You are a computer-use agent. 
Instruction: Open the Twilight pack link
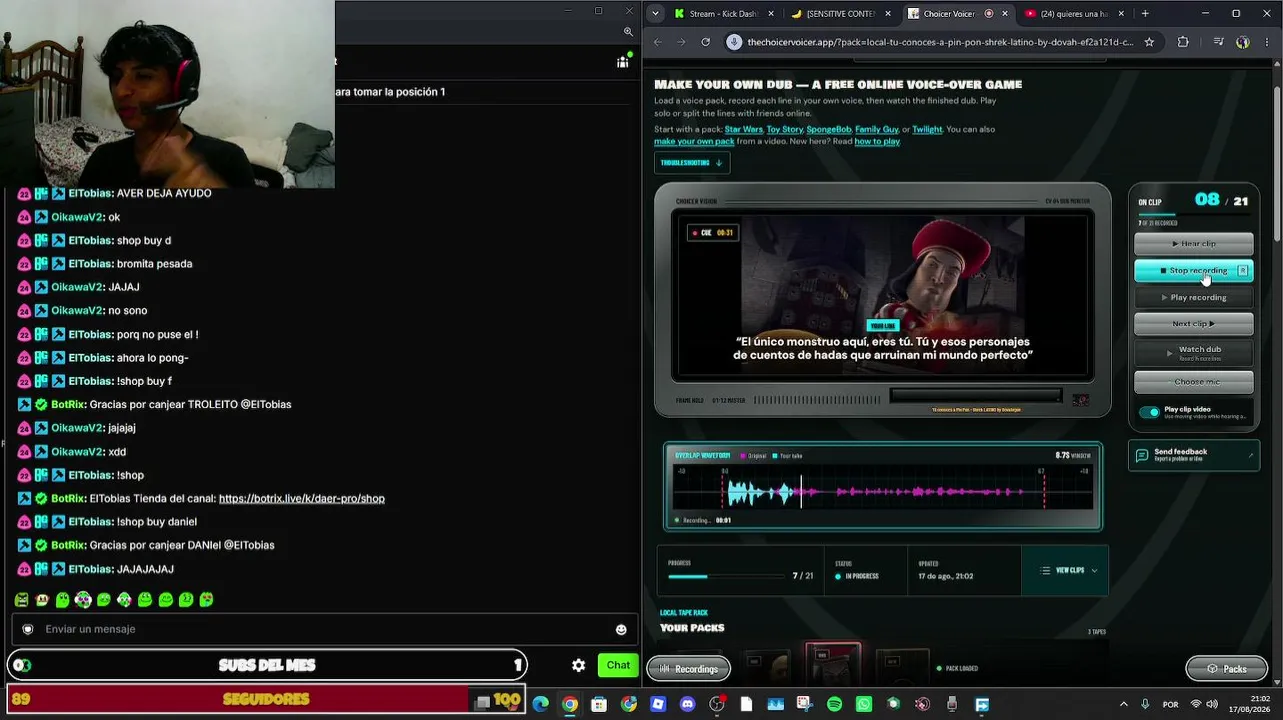click(x=927, y=129)
